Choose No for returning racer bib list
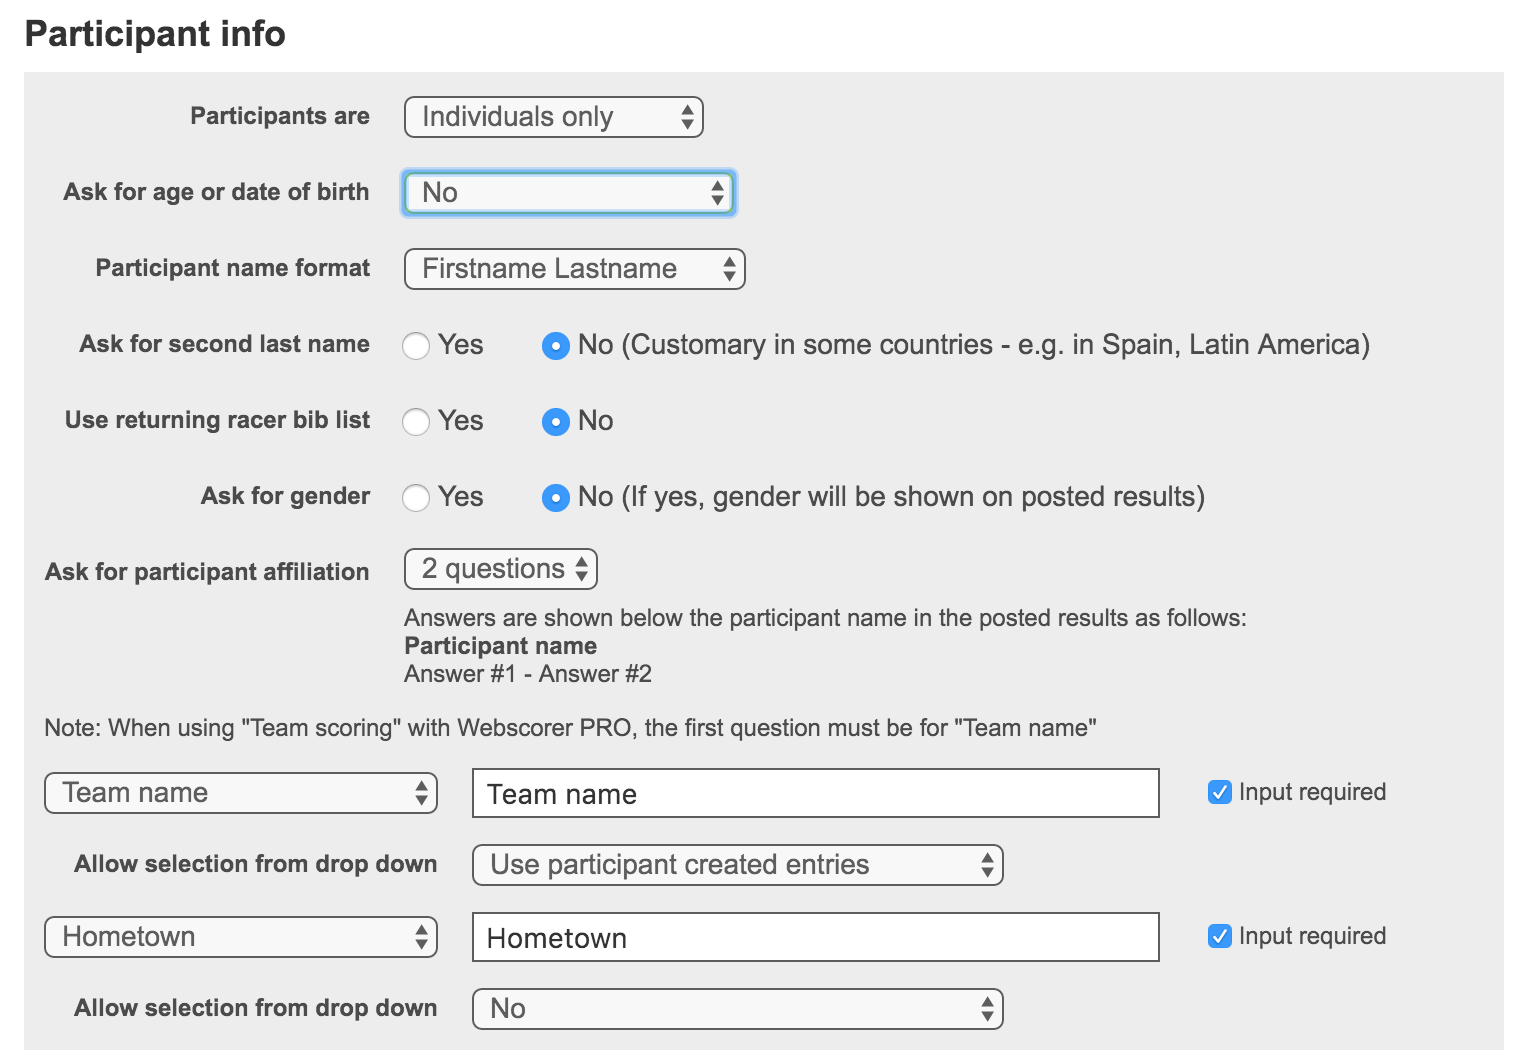Image resolution: width=1528 pixels, height=1062 pixels. pos(555,422)
